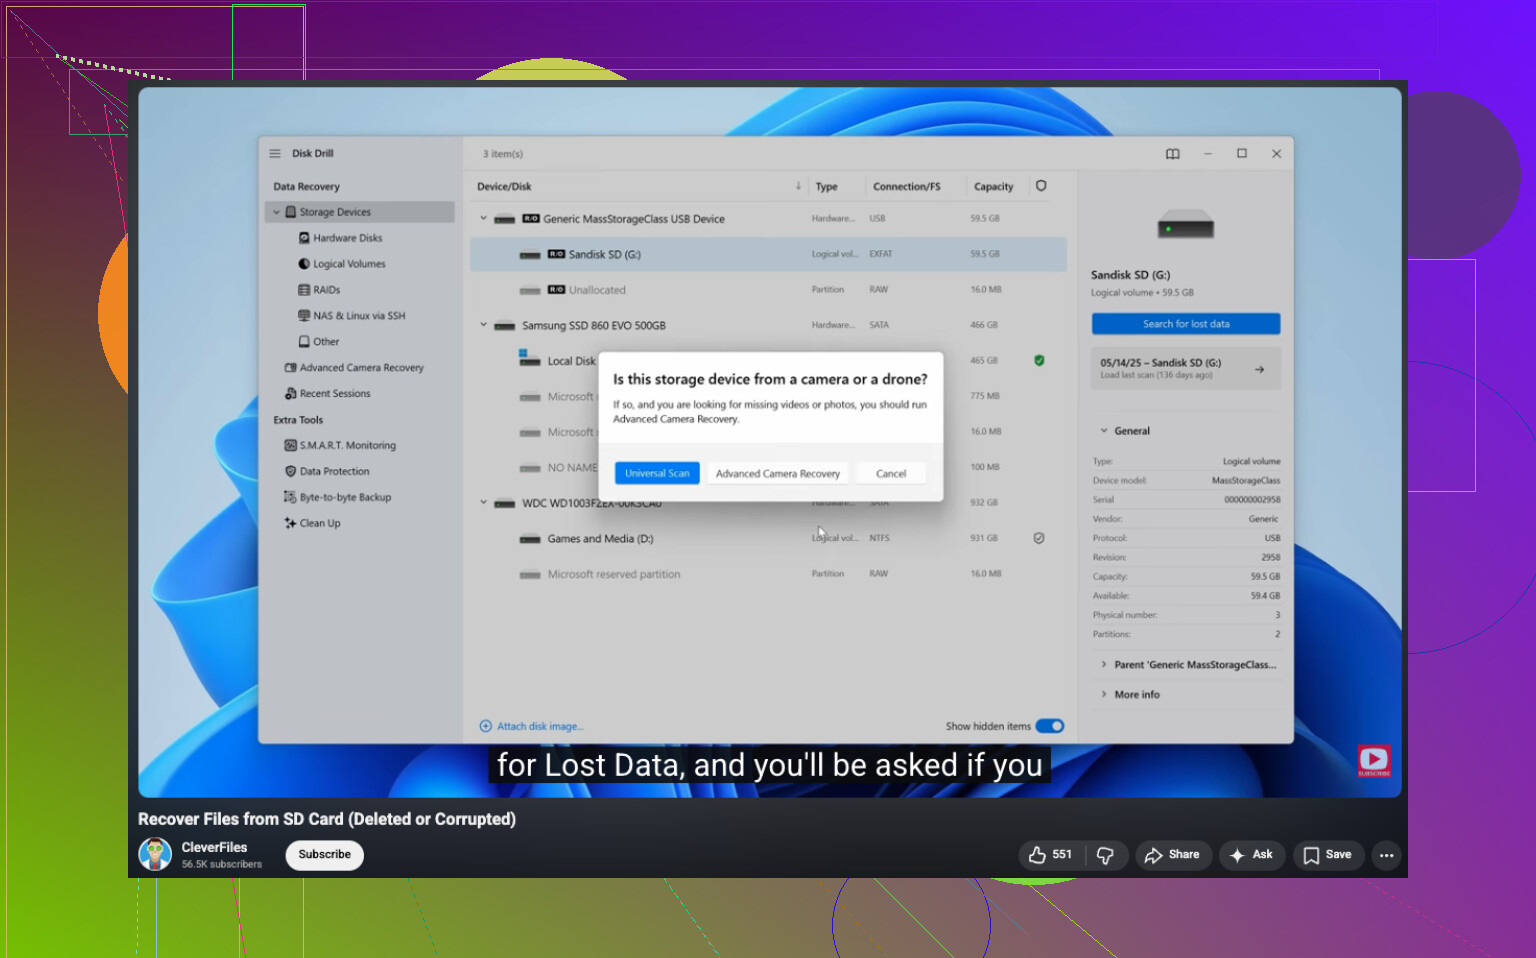Toggle Show hidden items switch
The image size is (1536, 958).
point(1050,726)
